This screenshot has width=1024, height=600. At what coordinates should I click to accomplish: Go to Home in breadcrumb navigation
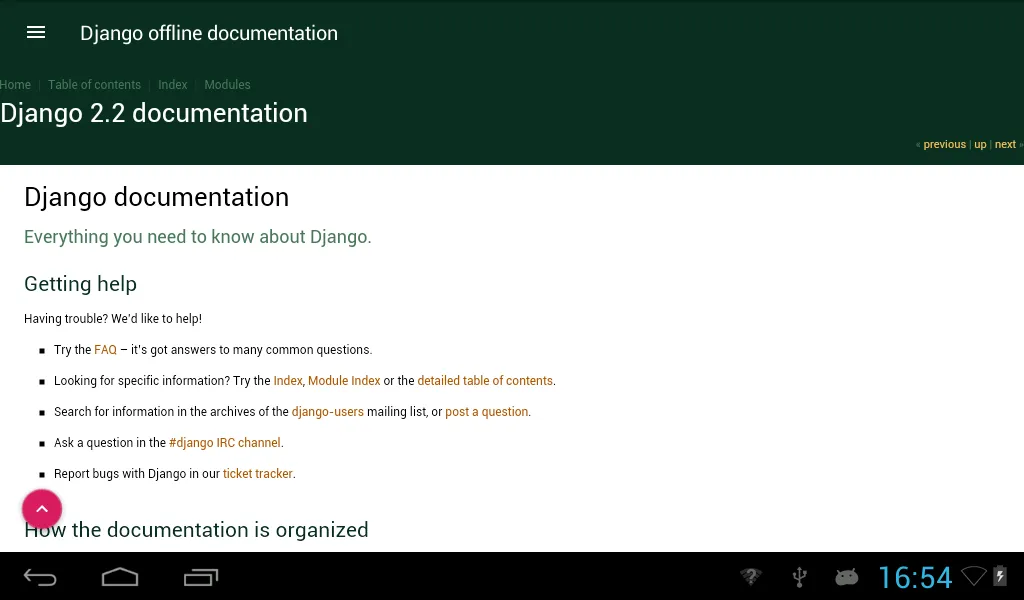pos(15,85)
